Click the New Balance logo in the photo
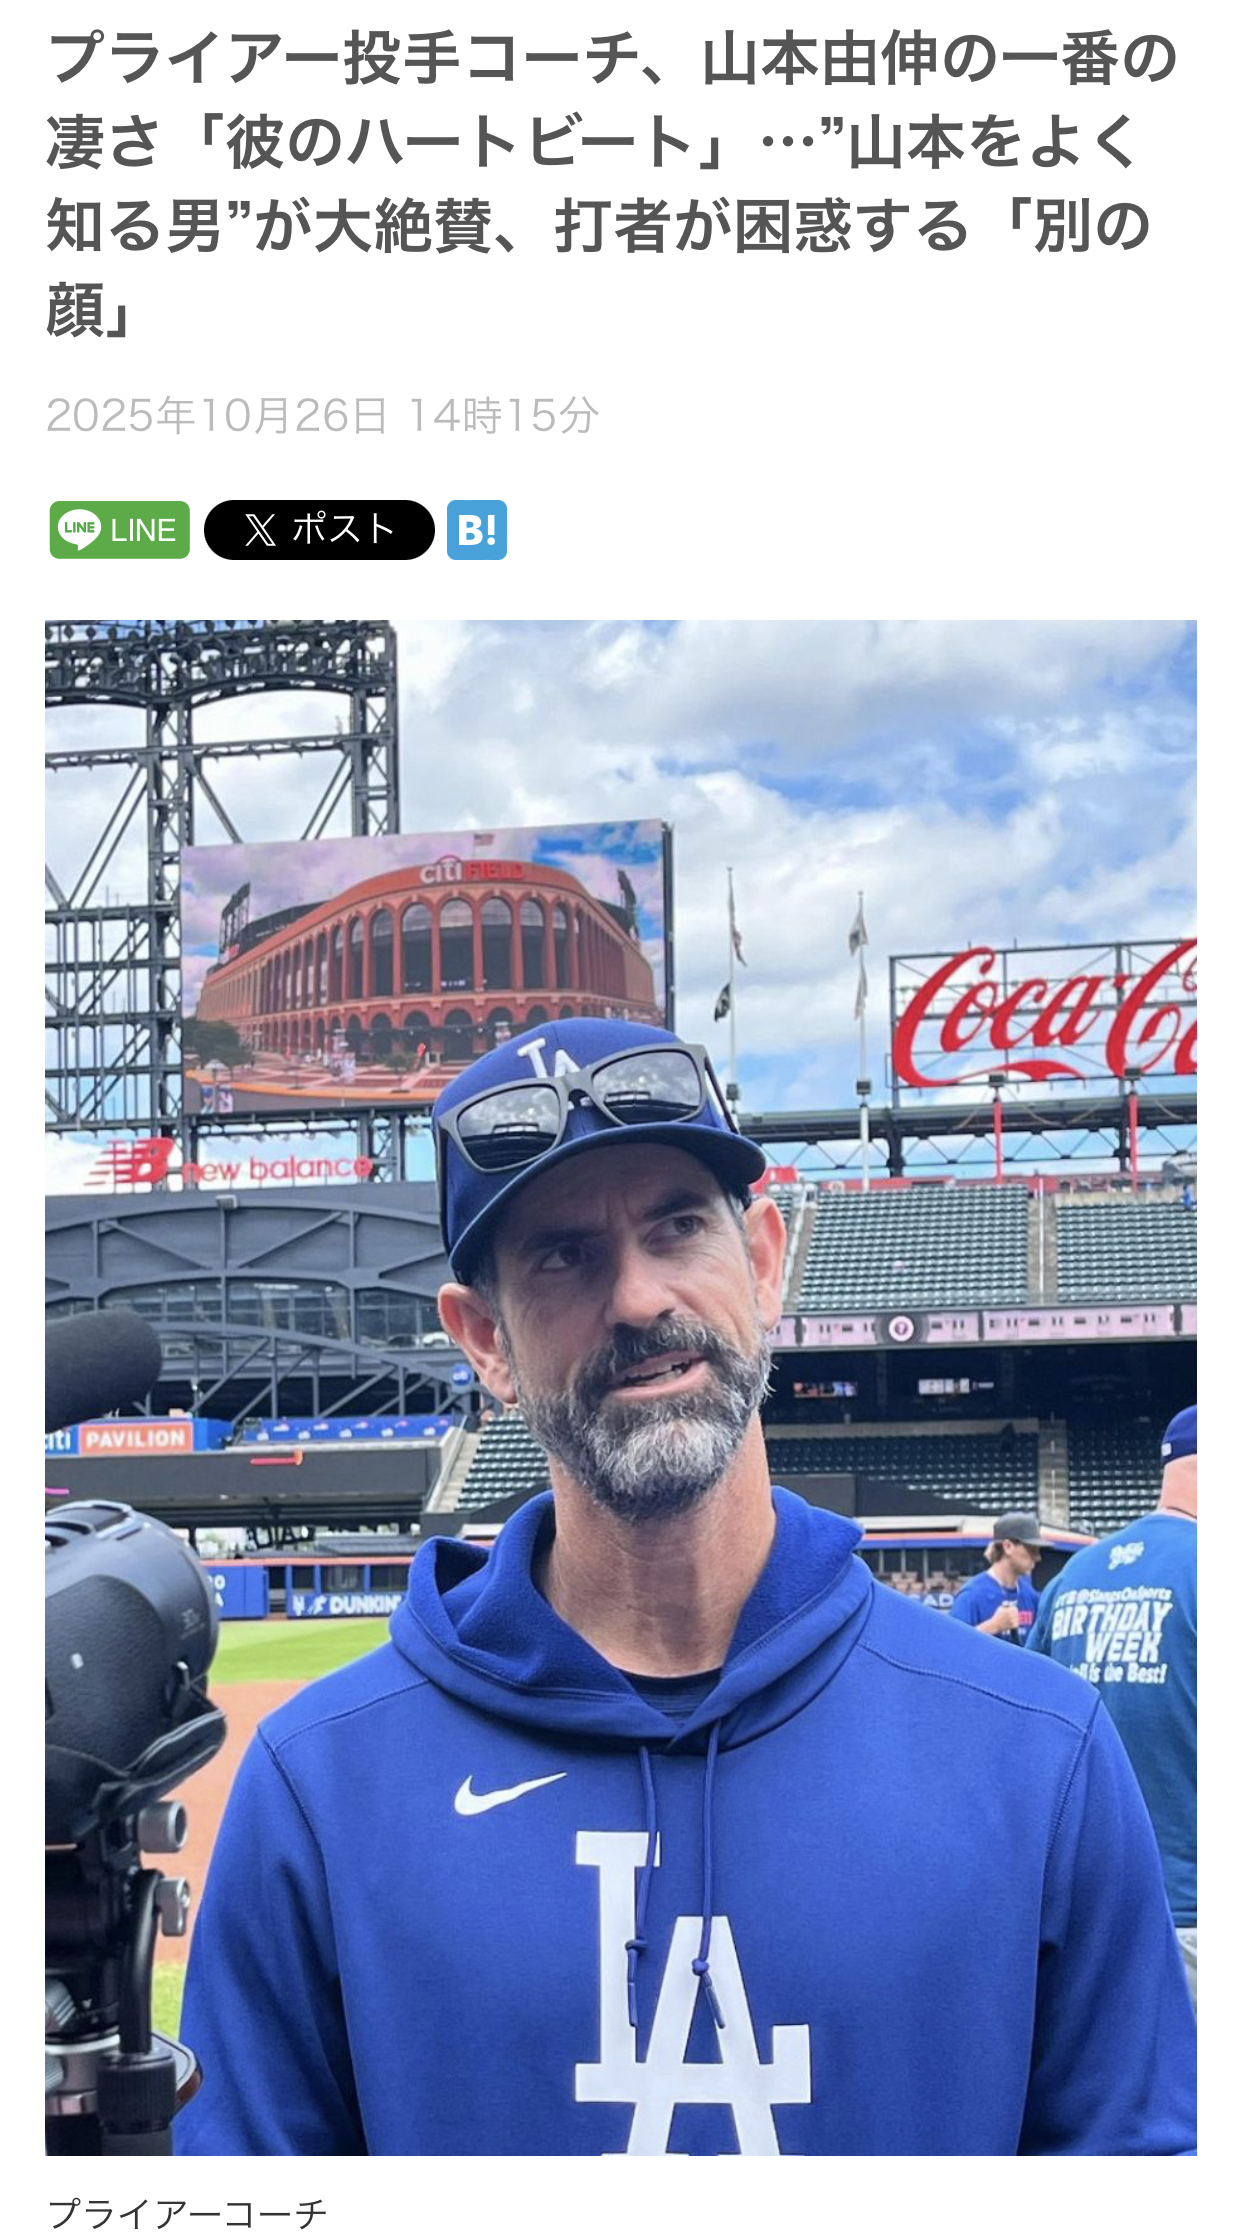The height and width of the screenshot is (2232, 1242). click(x=232, y=1163)
